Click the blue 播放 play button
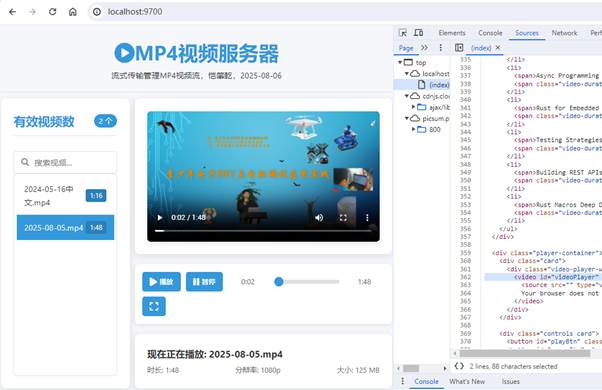Viewport: 602px width, 390px height. pos(161,282)
